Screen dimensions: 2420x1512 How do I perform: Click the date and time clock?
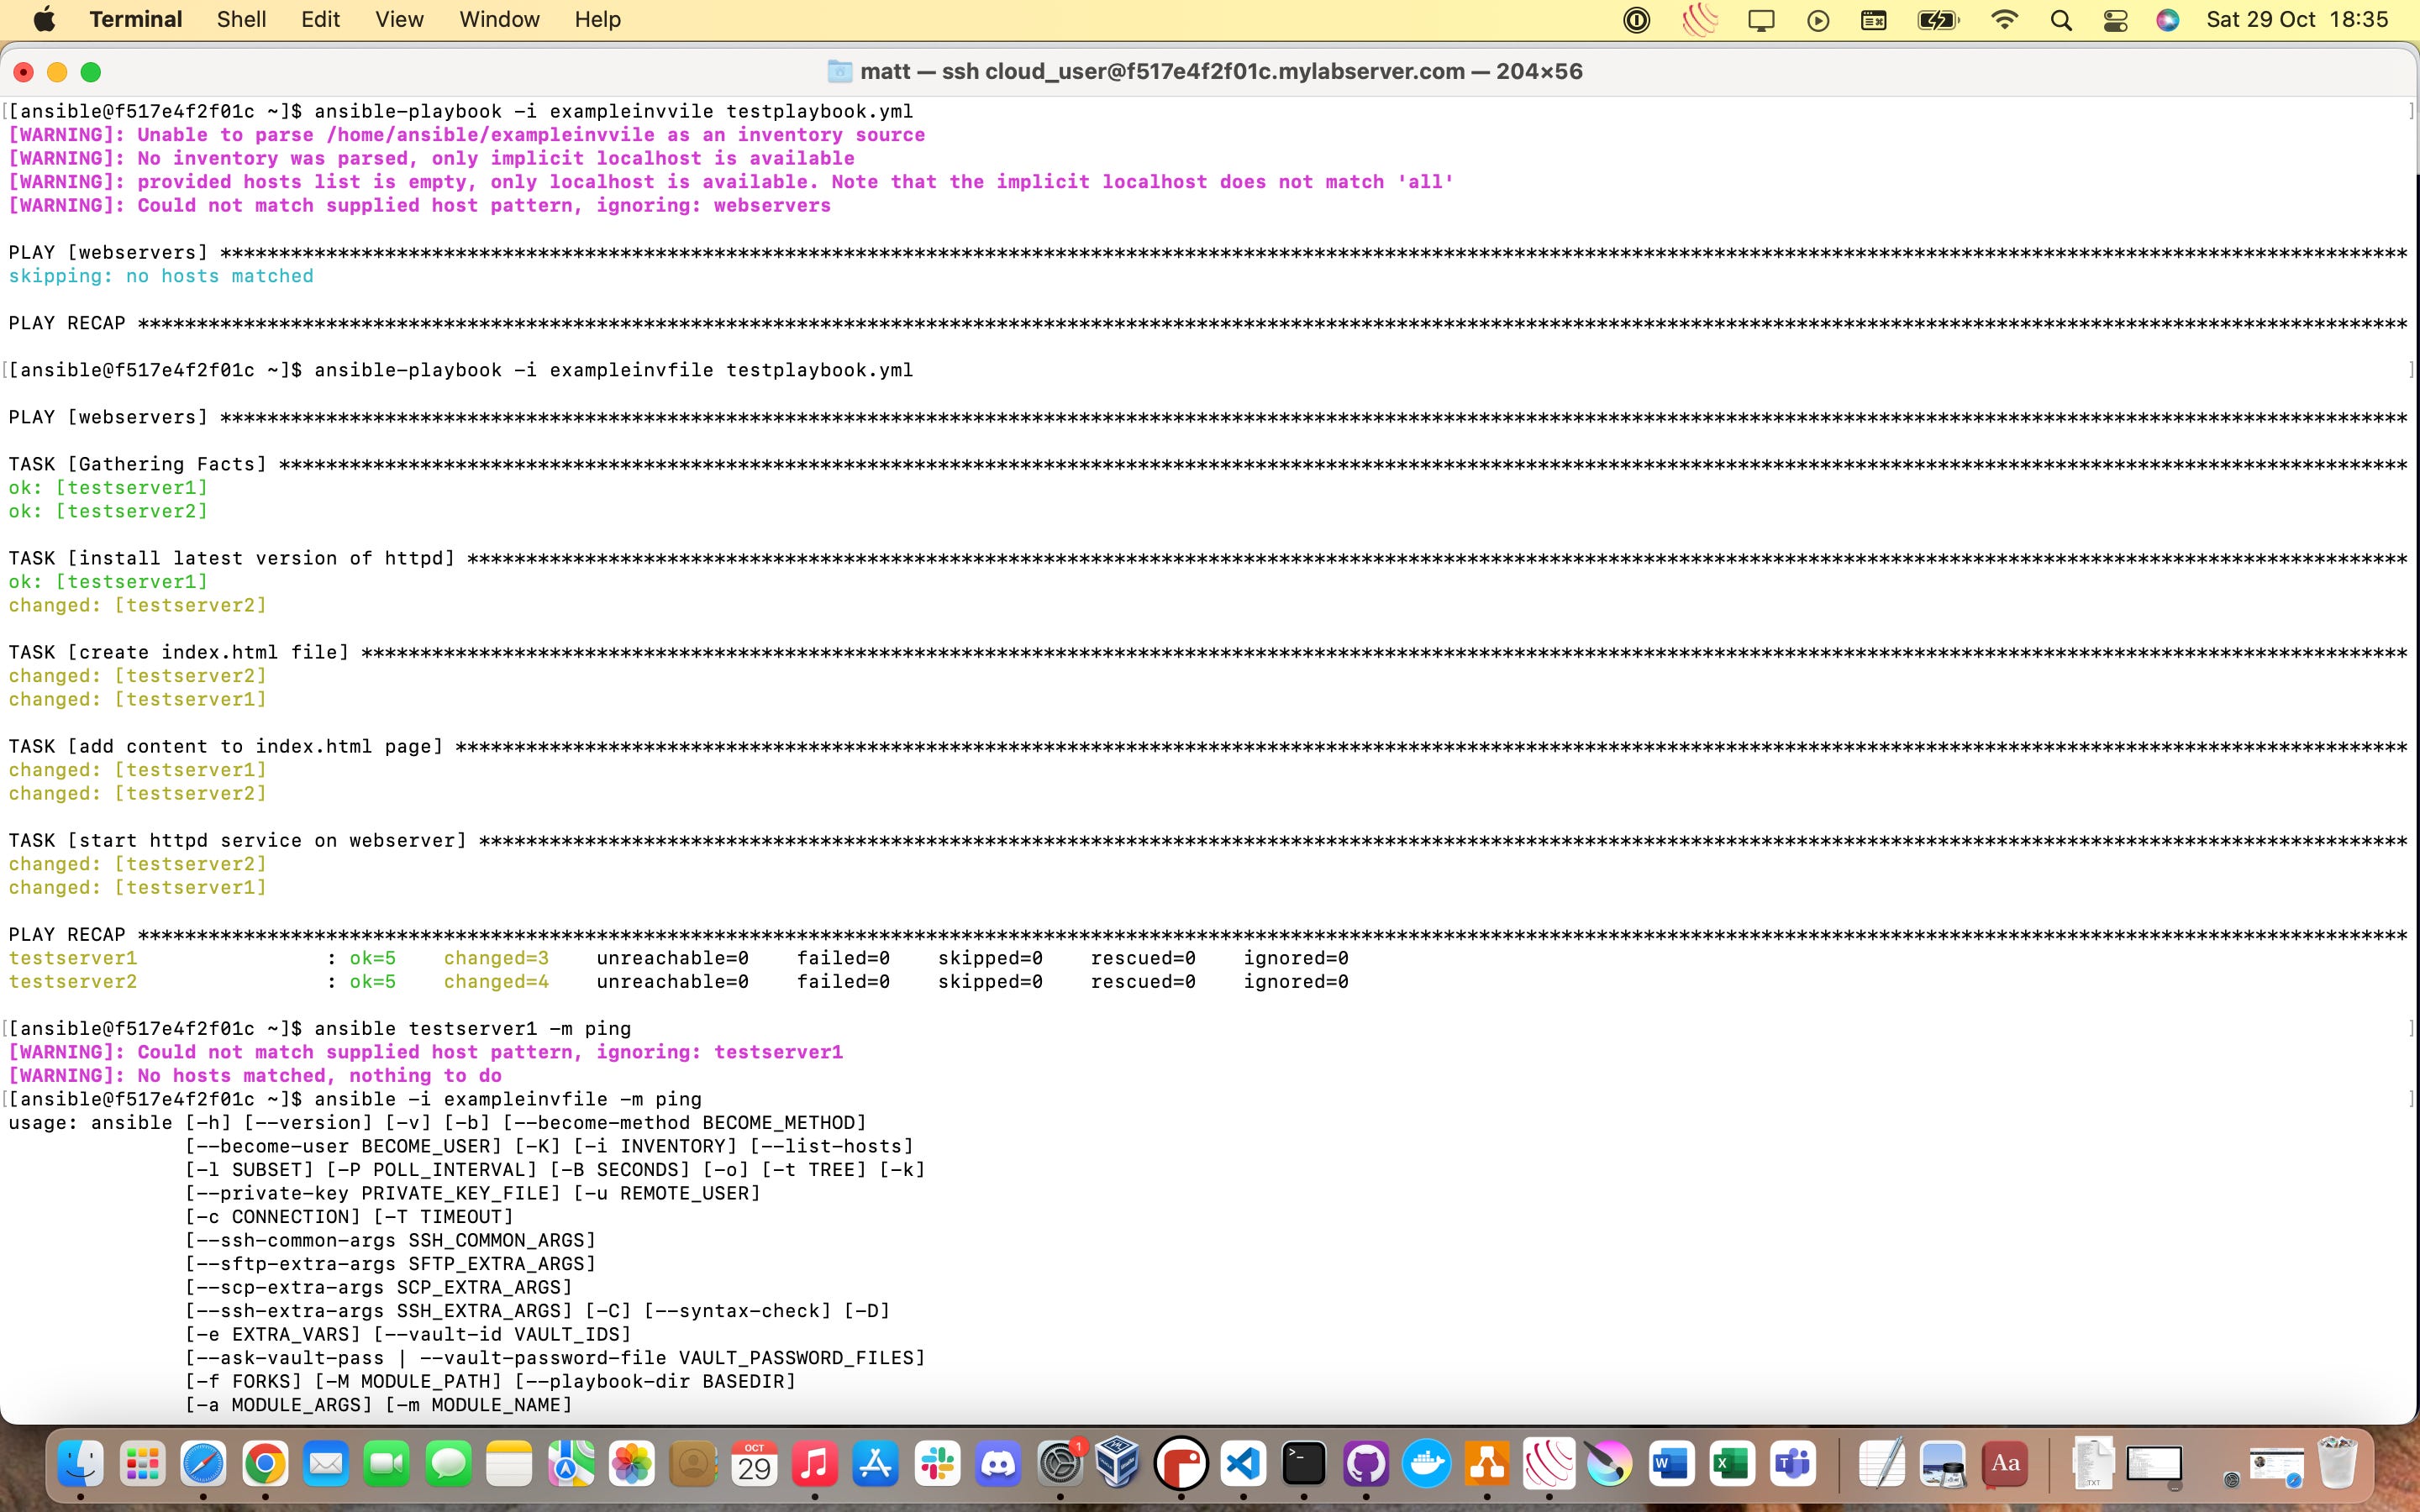(x=2297, y=19)
